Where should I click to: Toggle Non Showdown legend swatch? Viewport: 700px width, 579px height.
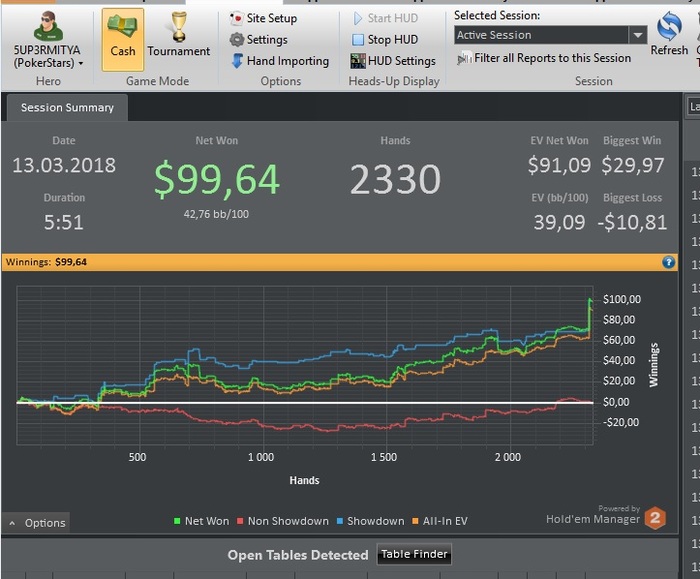click(x=240, y=521)
